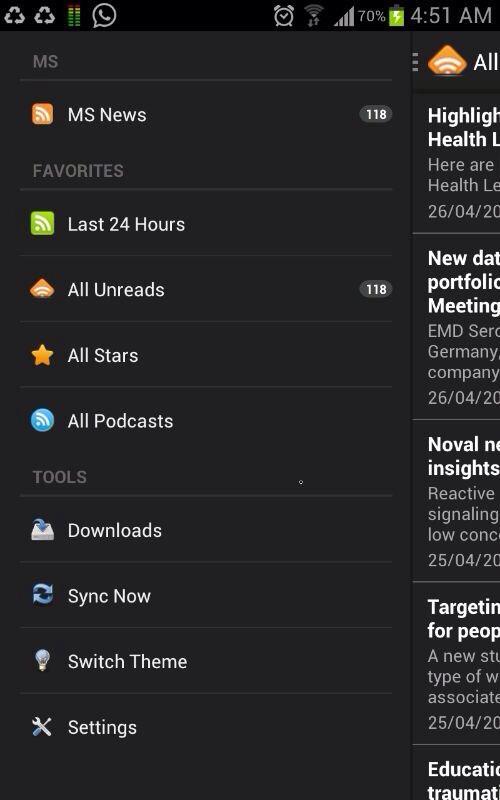Tap the WhatsApp notification icon in the status bar

(x=104, y=15)
